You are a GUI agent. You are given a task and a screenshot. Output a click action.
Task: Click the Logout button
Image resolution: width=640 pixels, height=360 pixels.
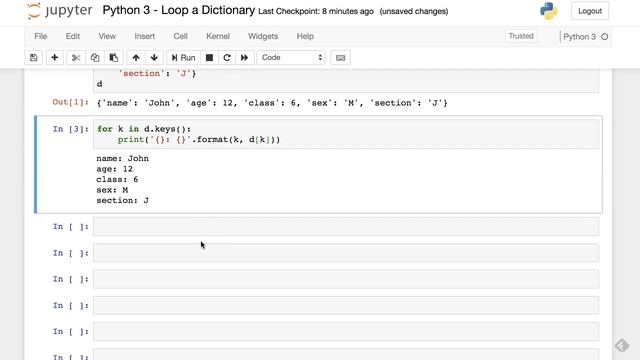click(590, 11)
